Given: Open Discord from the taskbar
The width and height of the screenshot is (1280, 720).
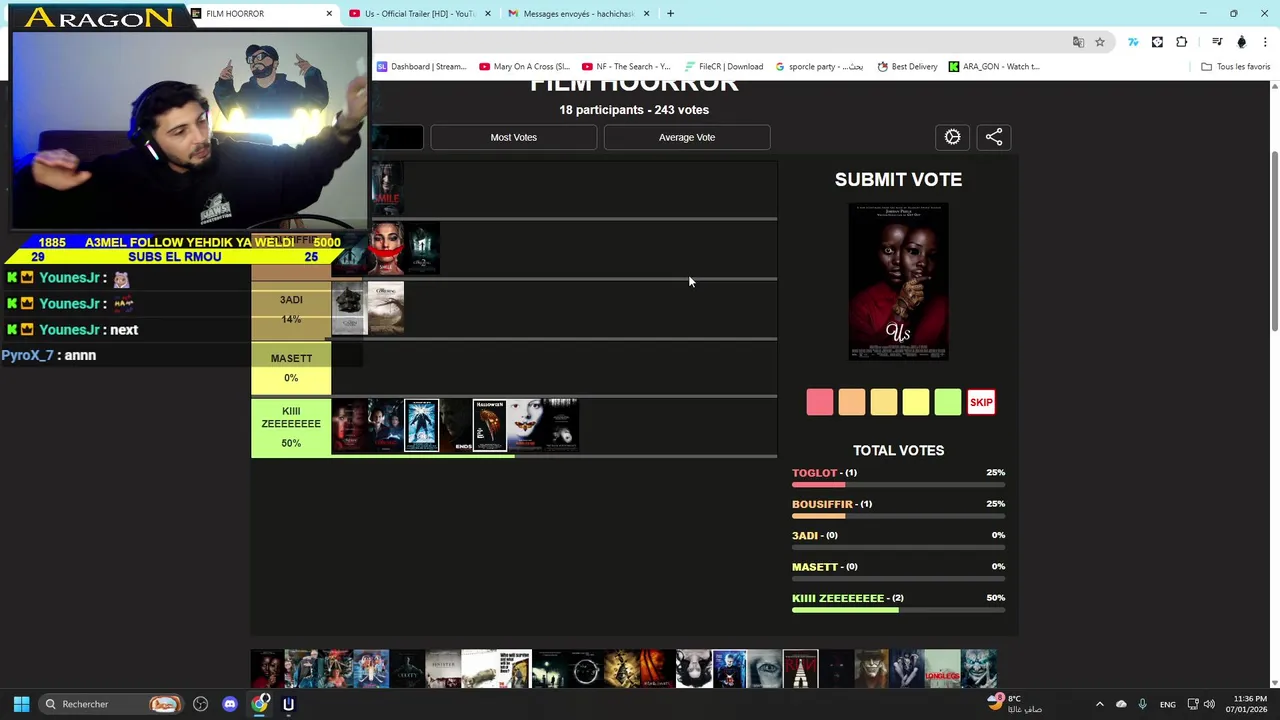Looking at the screenshot, I should tap(230, 704).
